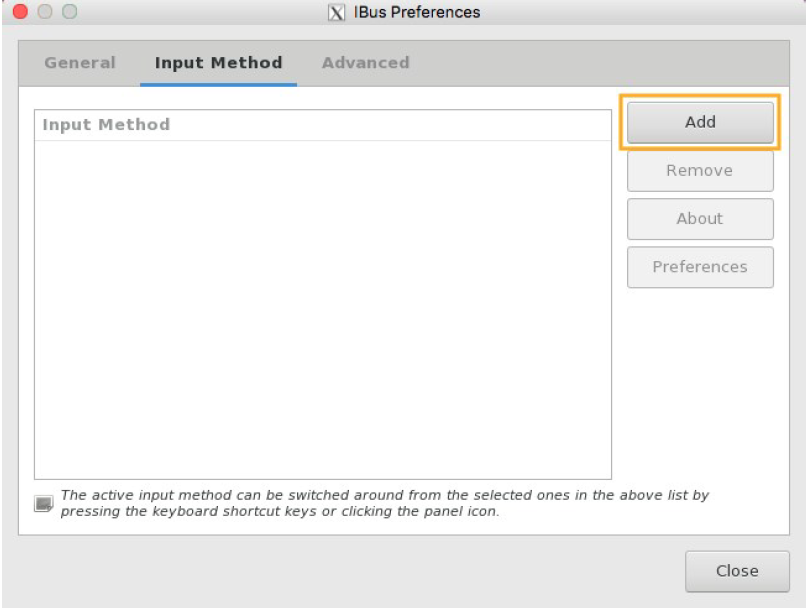Screen dimensions: 806x609
Task: Click the info icon beside the hint text
Action: (43, 503)
